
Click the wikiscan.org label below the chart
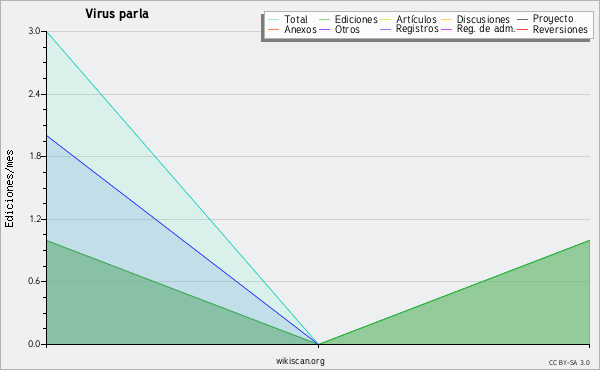point(300,361)
